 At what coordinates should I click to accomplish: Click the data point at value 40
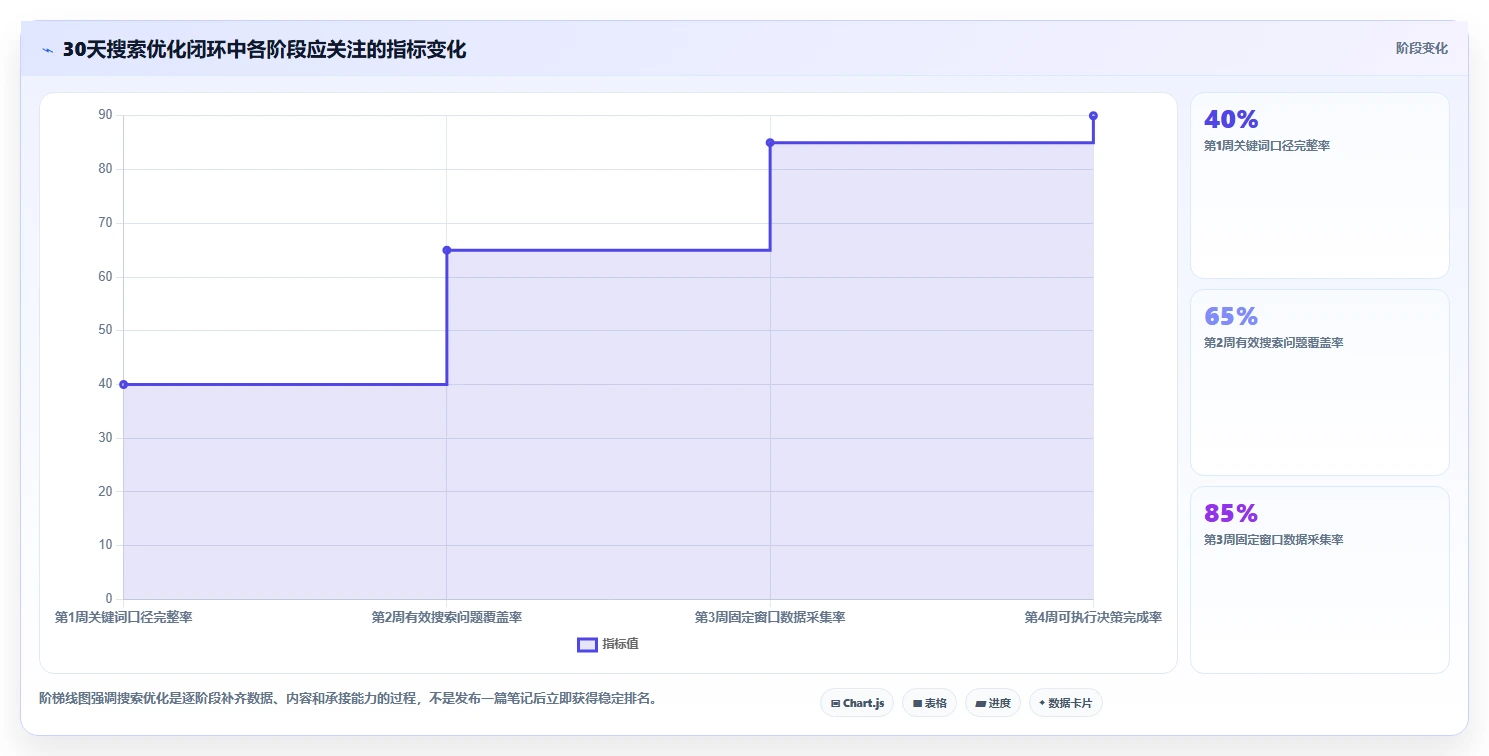(x=123, y=384)
